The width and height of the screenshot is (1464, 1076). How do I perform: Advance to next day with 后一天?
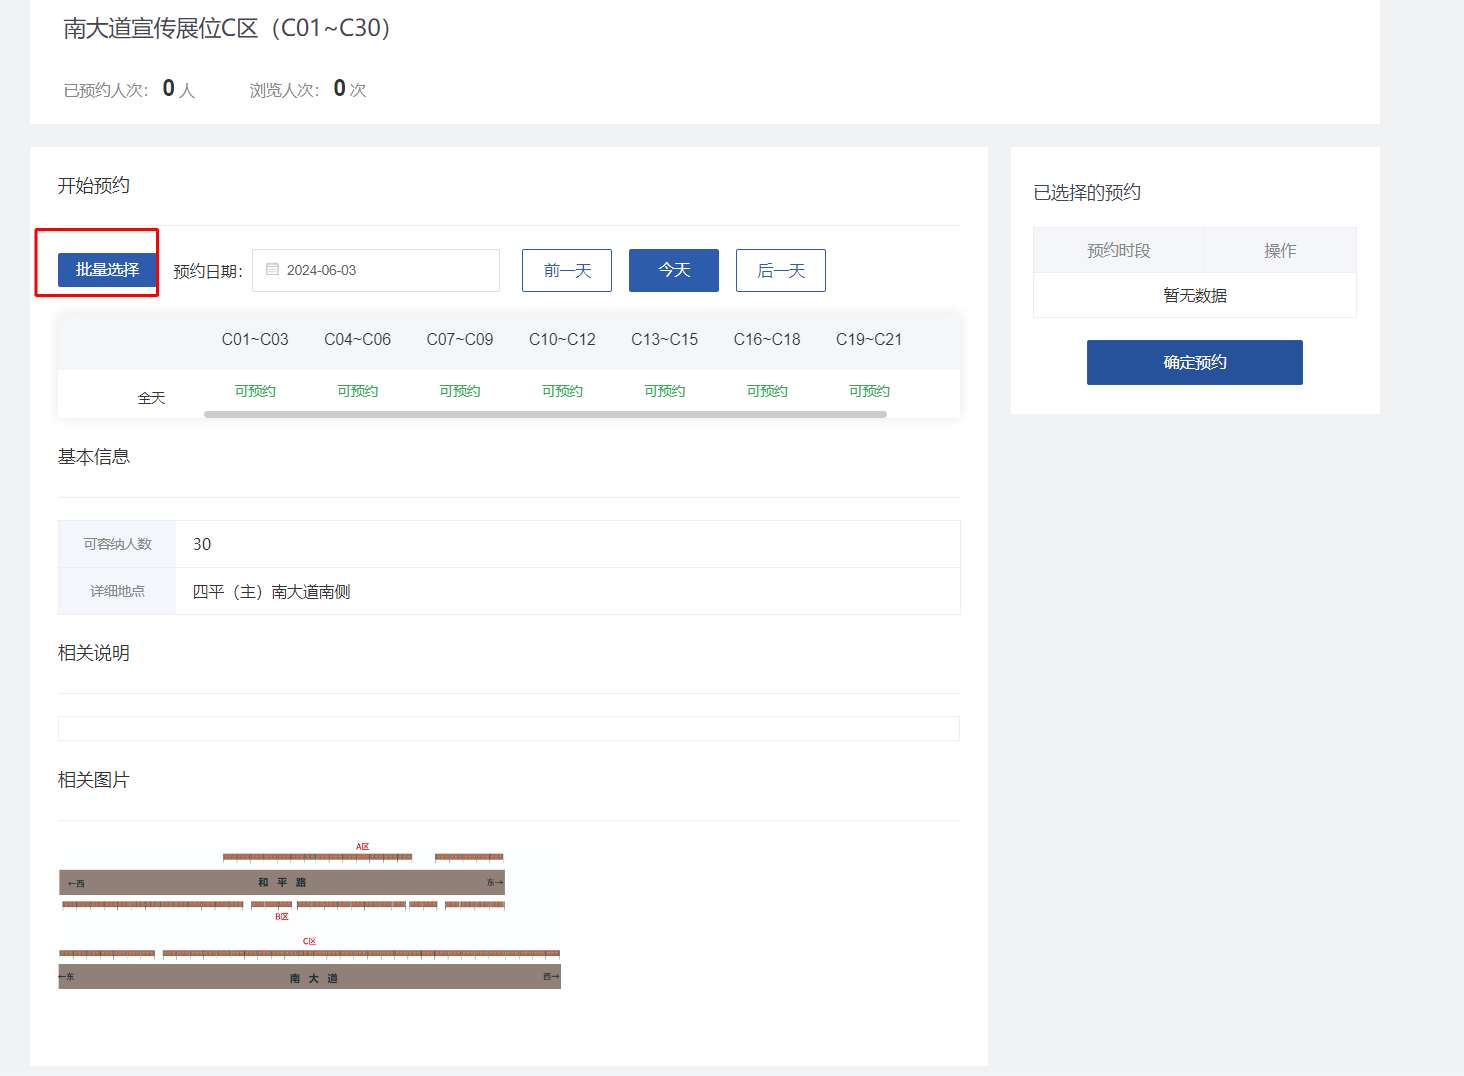point(780,271)
